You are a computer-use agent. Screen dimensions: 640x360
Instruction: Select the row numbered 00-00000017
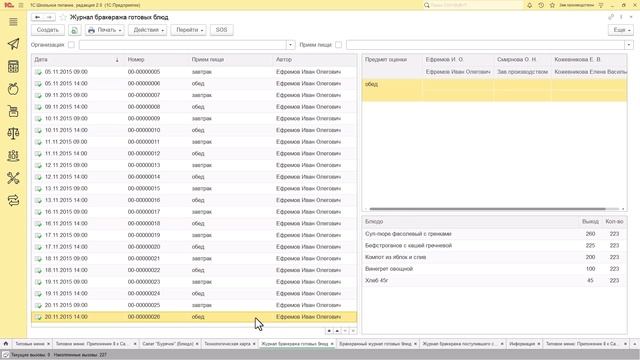click(x=194, y=212)
